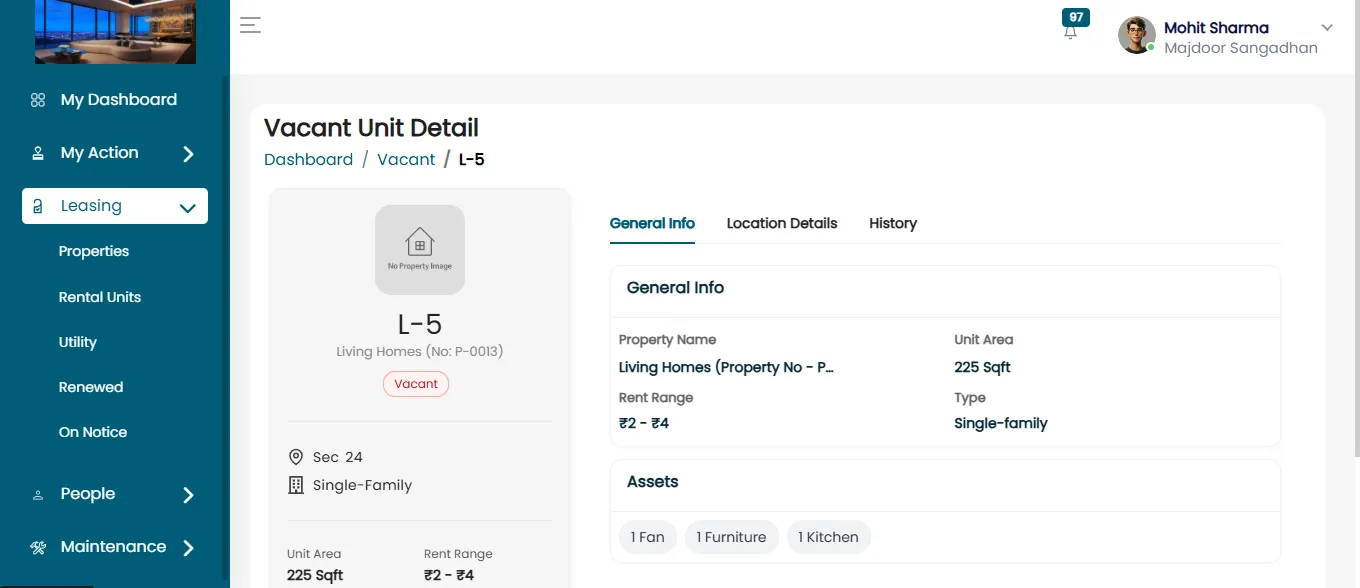Click the red Vacant status badge

coord(416,384)
